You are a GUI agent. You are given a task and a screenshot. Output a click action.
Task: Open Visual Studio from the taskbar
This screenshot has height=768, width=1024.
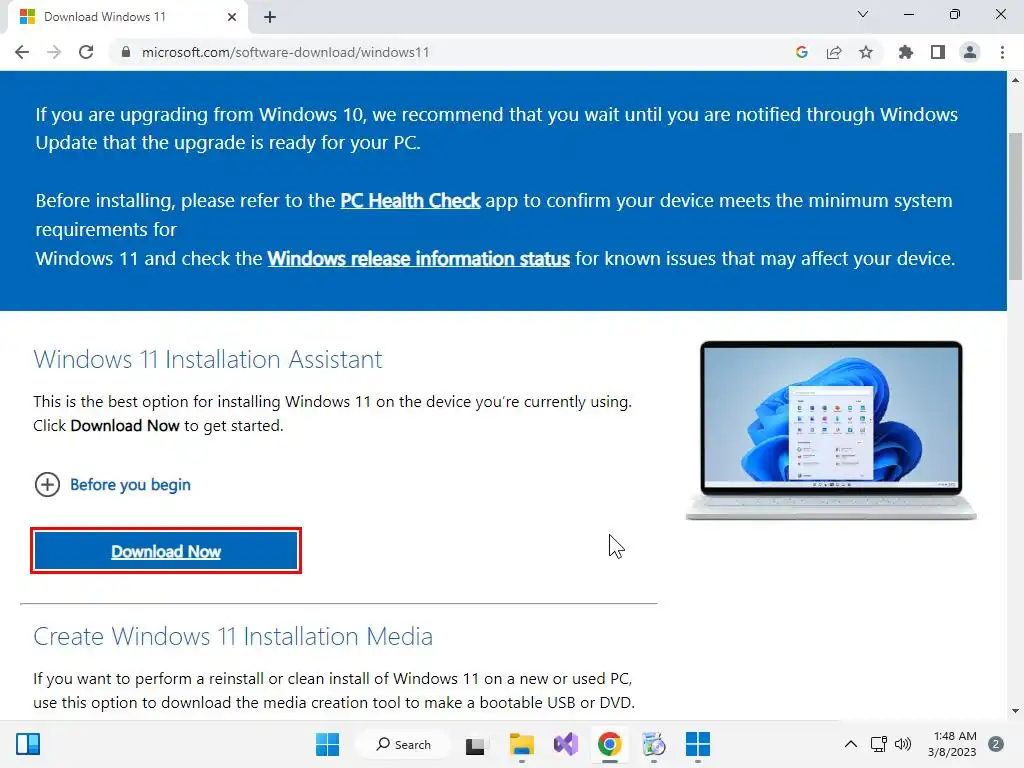pos(566,744)
